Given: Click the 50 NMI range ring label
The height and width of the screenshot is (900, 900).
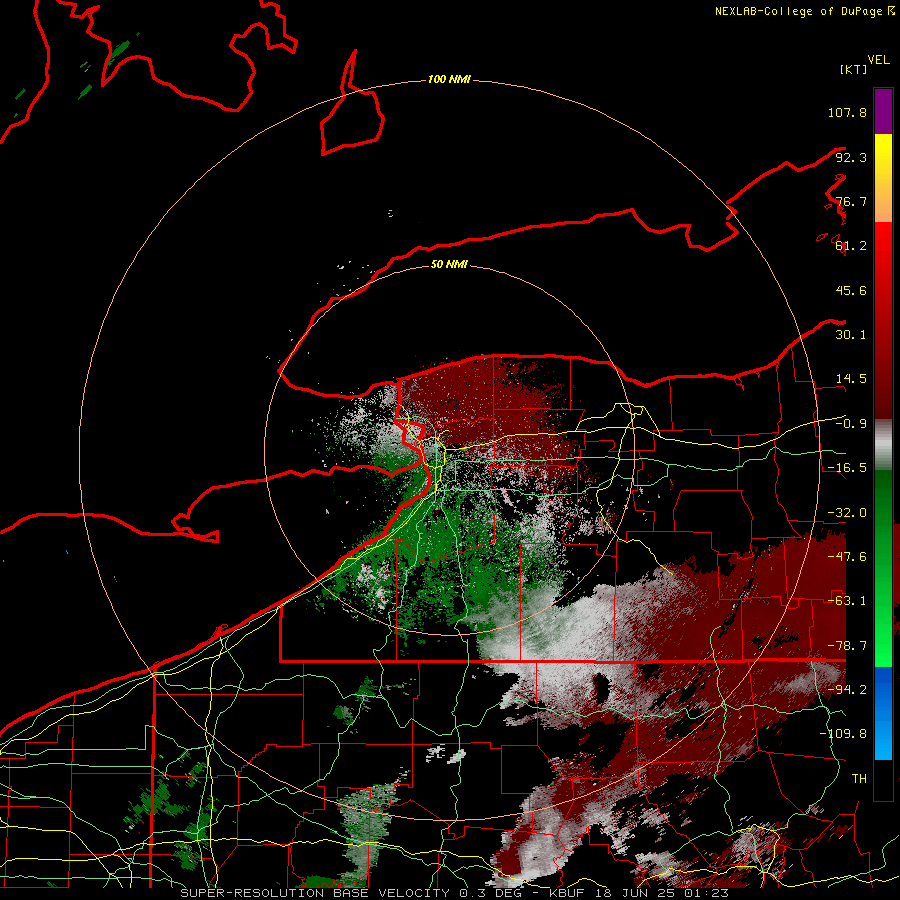Looking at the screenshot, I should [x=449, y=265].
